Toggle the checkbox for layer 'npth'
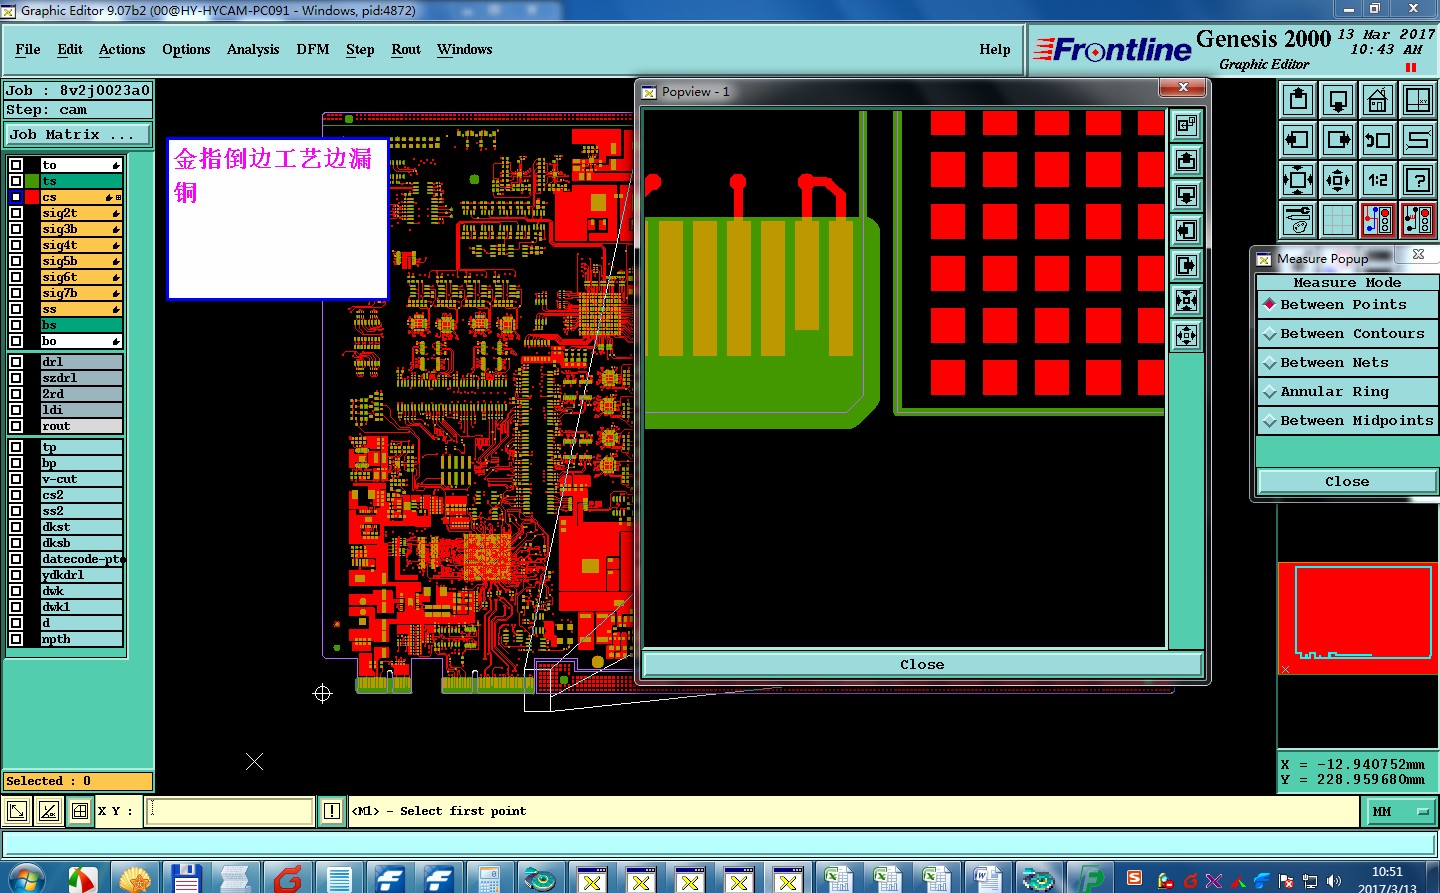The width and height of the screenshot is (1440, 893). (16, 639)
